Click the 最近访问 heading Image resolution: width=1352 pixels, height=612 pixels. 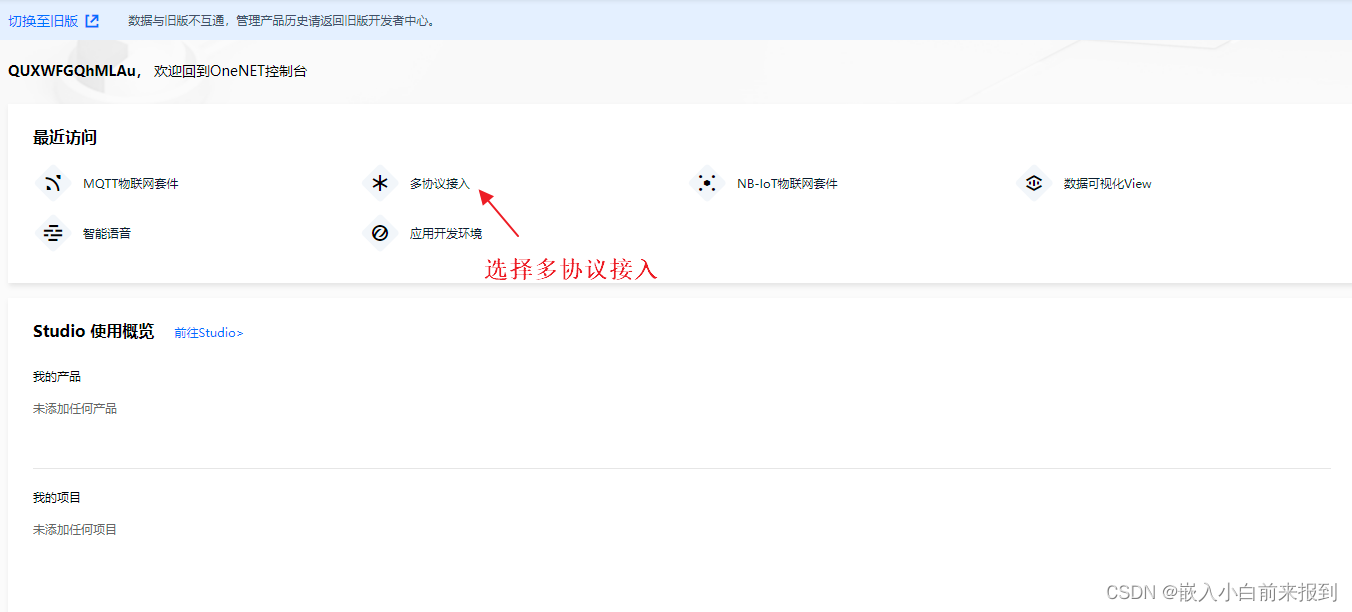point(65,138)
